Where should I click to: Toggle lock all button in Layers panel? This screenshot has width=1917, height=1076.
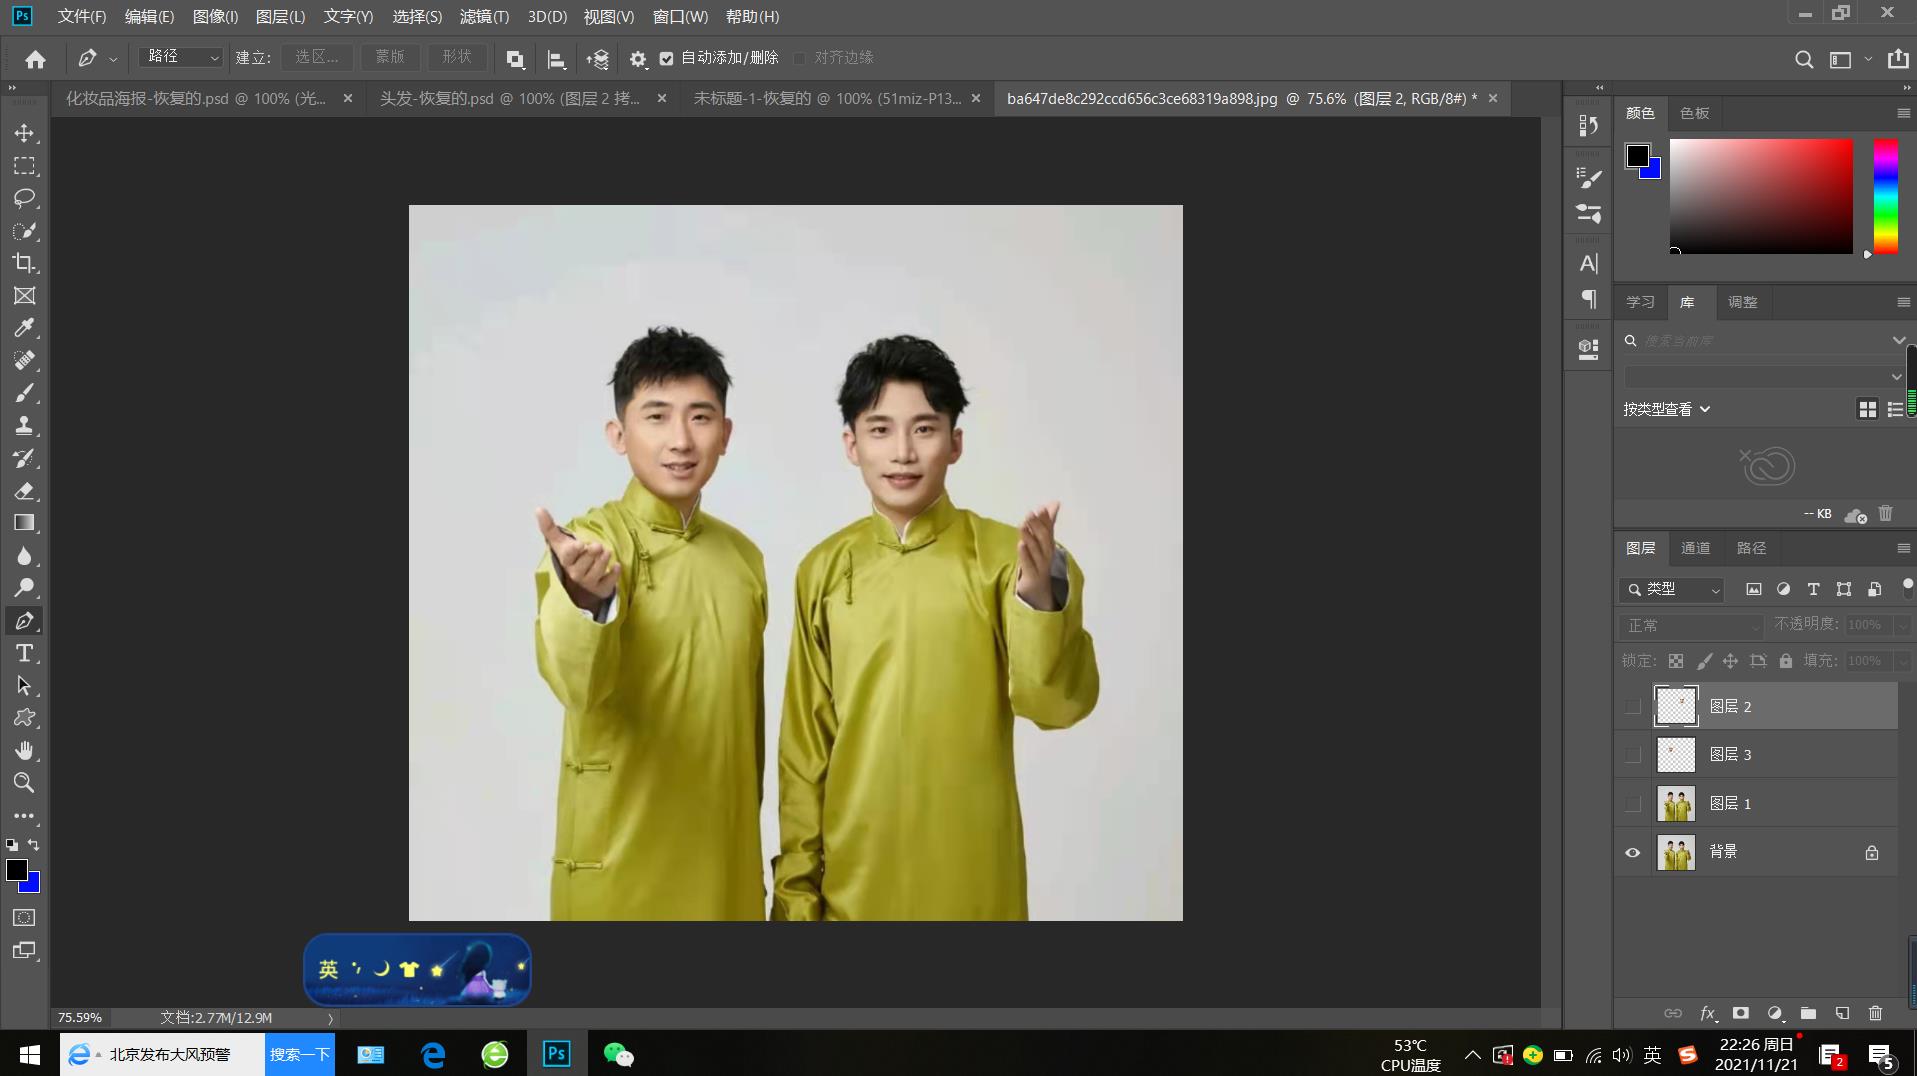(x=1786, y=661)
